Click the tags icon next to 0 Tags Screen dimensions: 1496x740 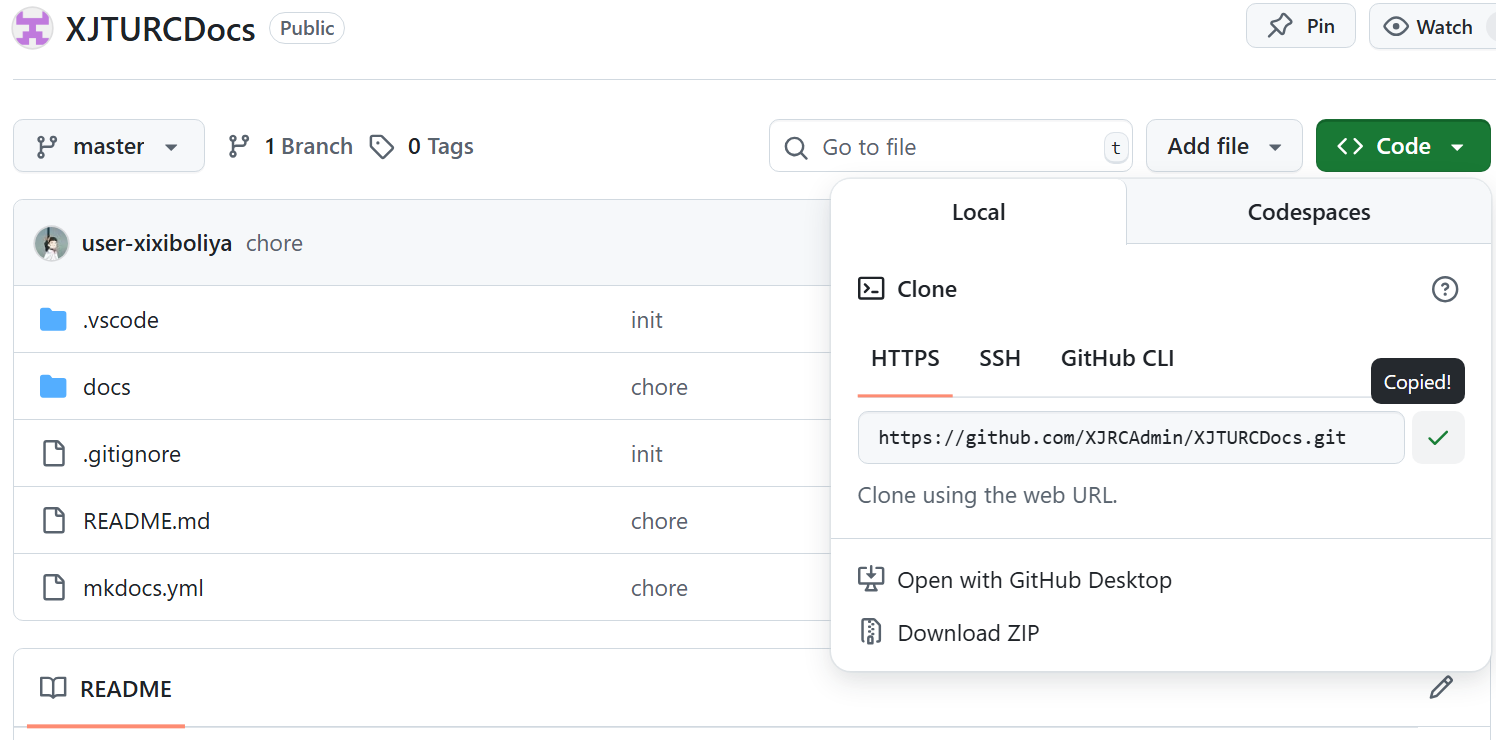pyautogui.click(x=381, y=147)
